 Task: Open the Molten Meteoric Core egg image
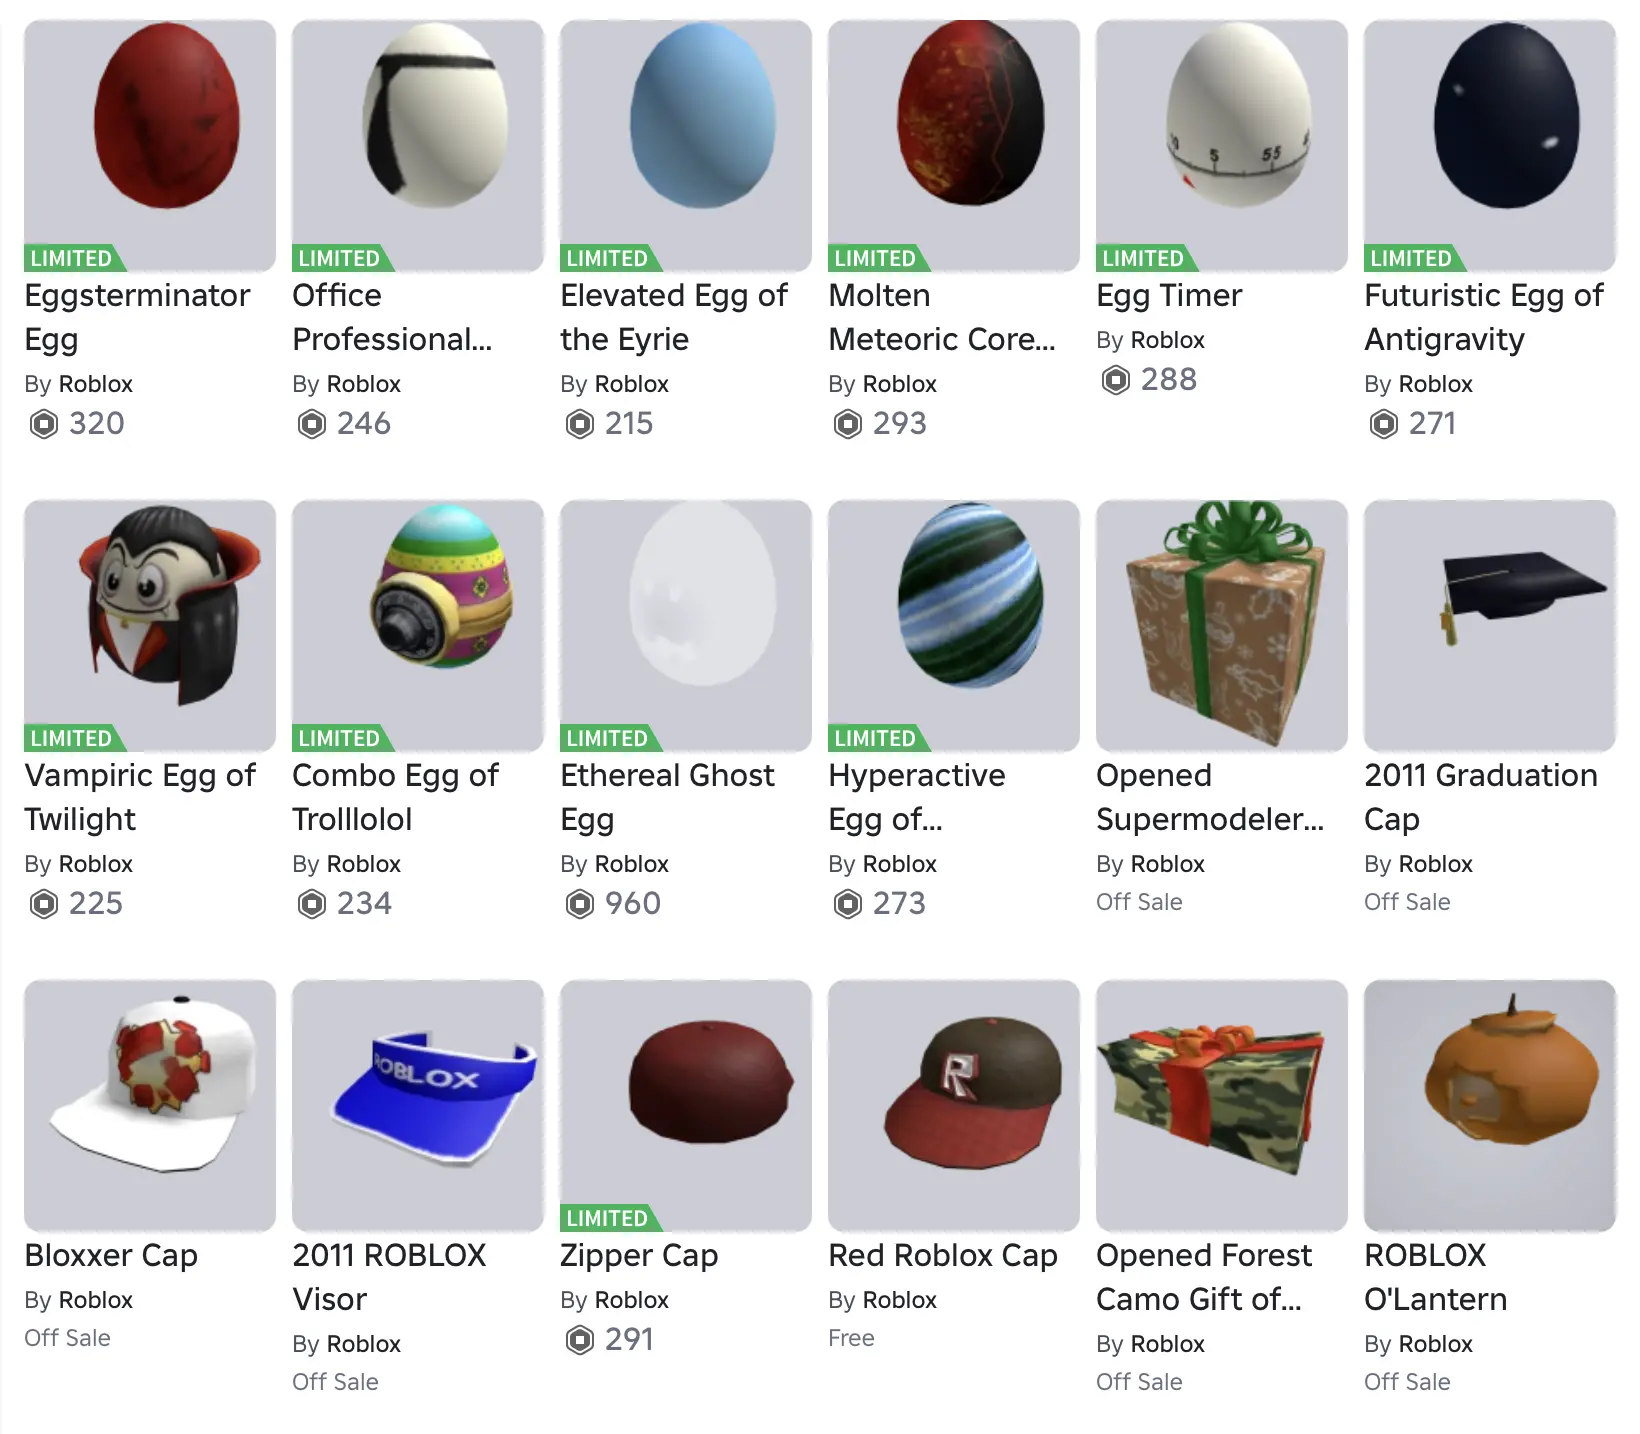pyautogui.click(x=954, y=146)
